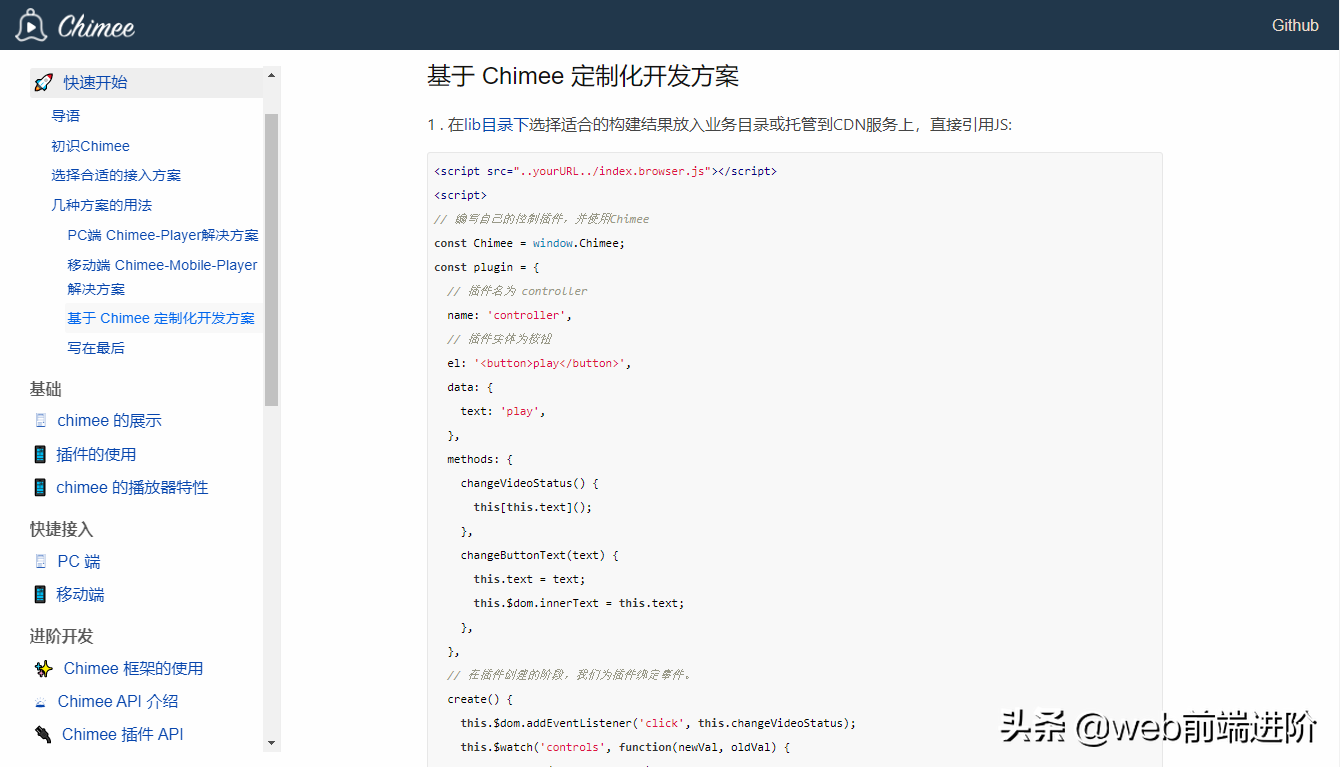Click the icon beside PC 端
Viewport: 1340px width, 767px height.
41,561
